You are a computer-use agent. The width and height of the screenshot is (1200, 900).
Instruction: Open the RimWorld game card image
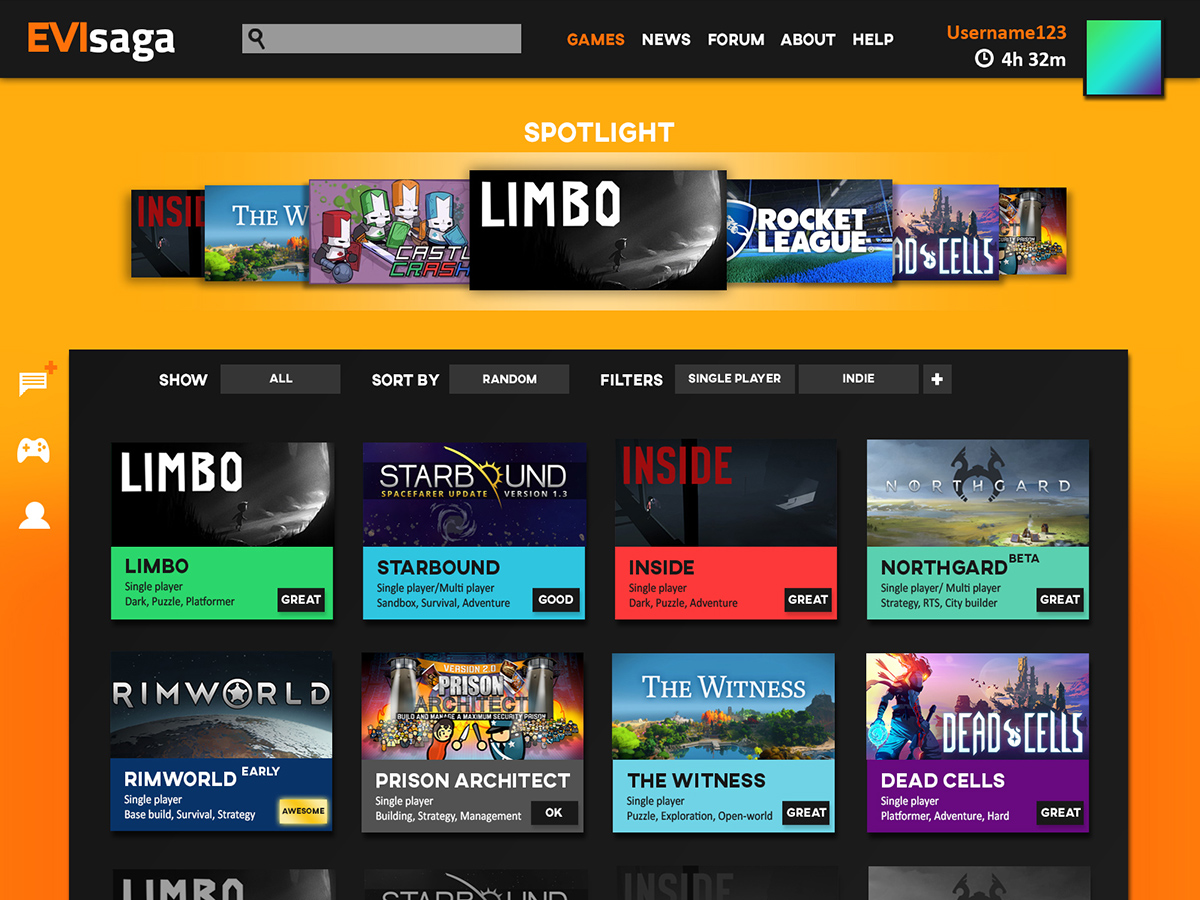pos(222,705)
